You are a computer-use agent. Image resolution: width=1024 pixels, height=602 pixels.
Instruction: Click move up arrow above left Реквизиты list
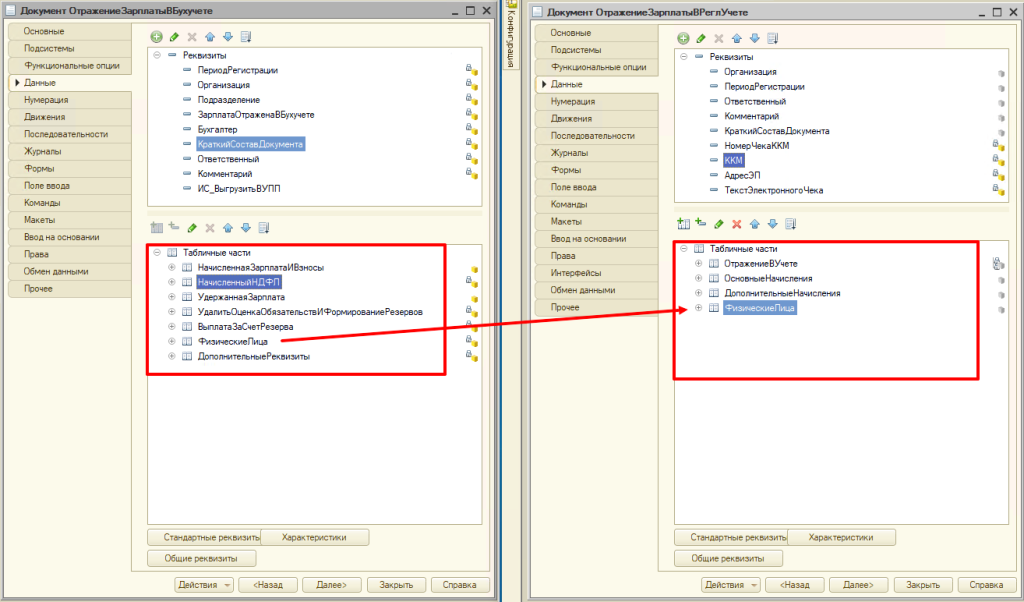click(211, 37)
